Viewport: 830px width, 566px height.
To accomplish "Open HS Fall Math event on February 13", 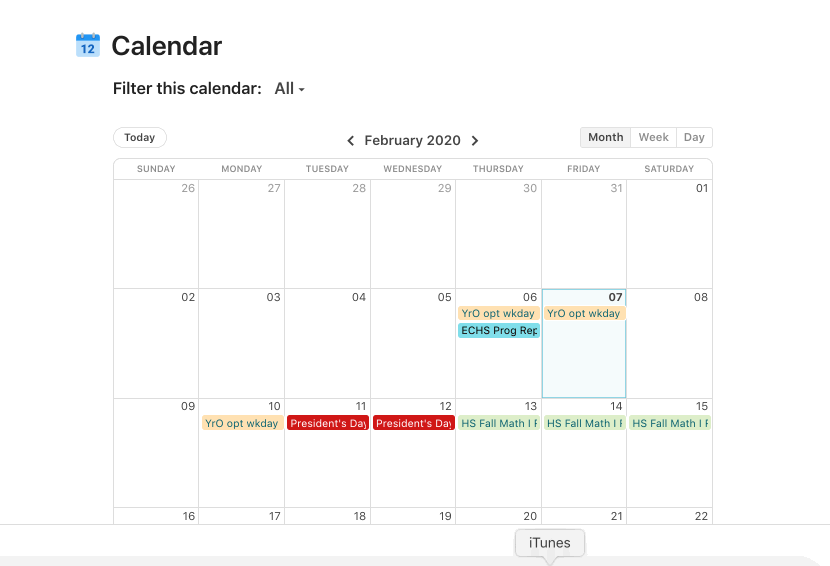I will tap(499, 423).
